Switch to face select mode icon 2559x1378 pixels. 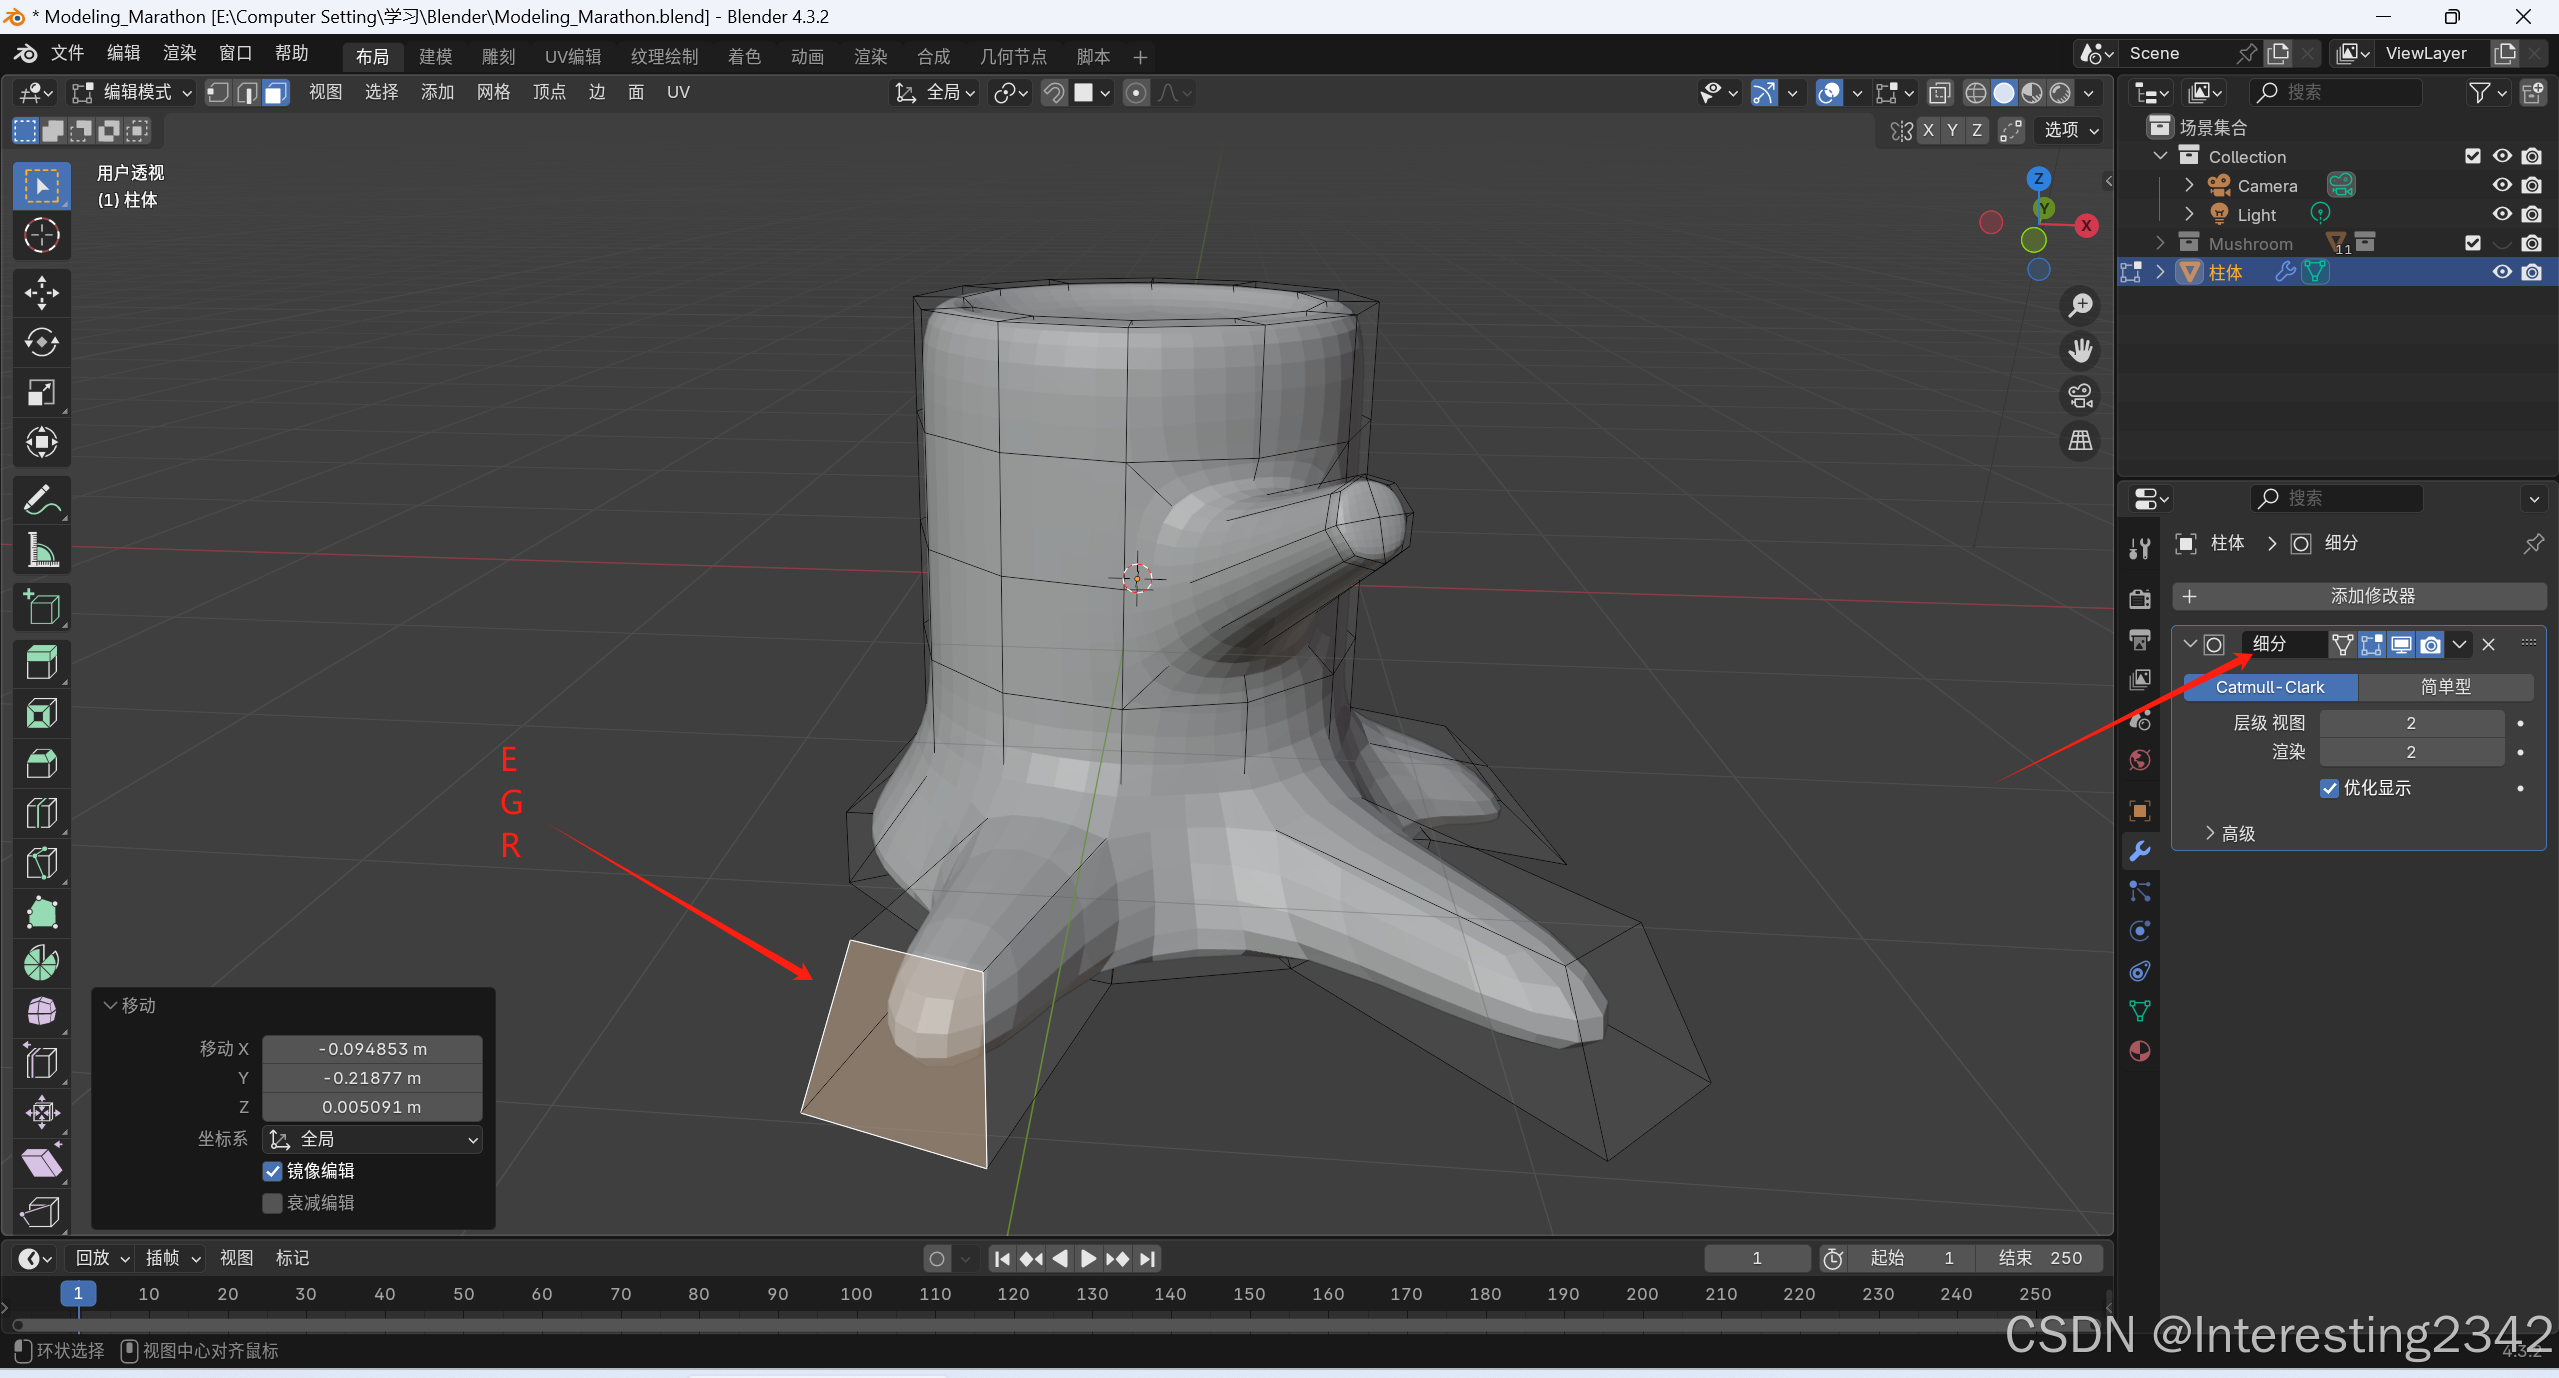[276, 93]
